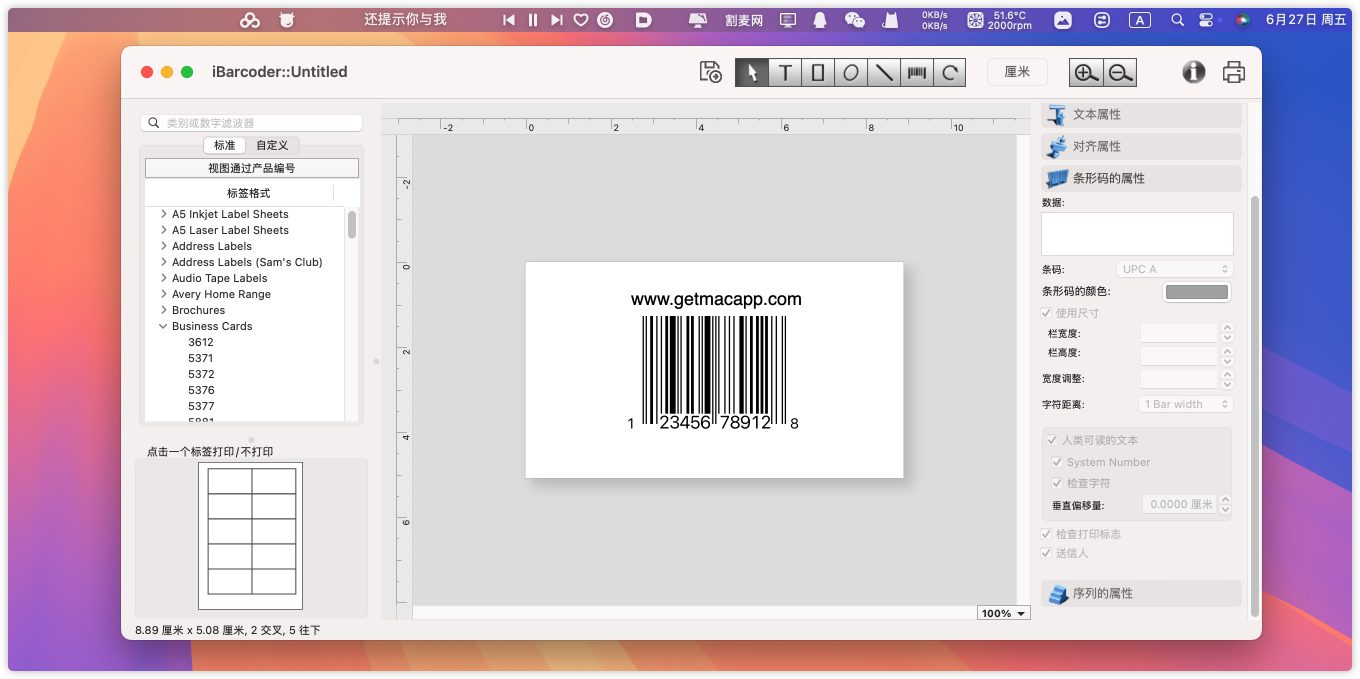Click the search magnifier in filter field
This screenshot has width=1360, height=679.
pos(154,123)
